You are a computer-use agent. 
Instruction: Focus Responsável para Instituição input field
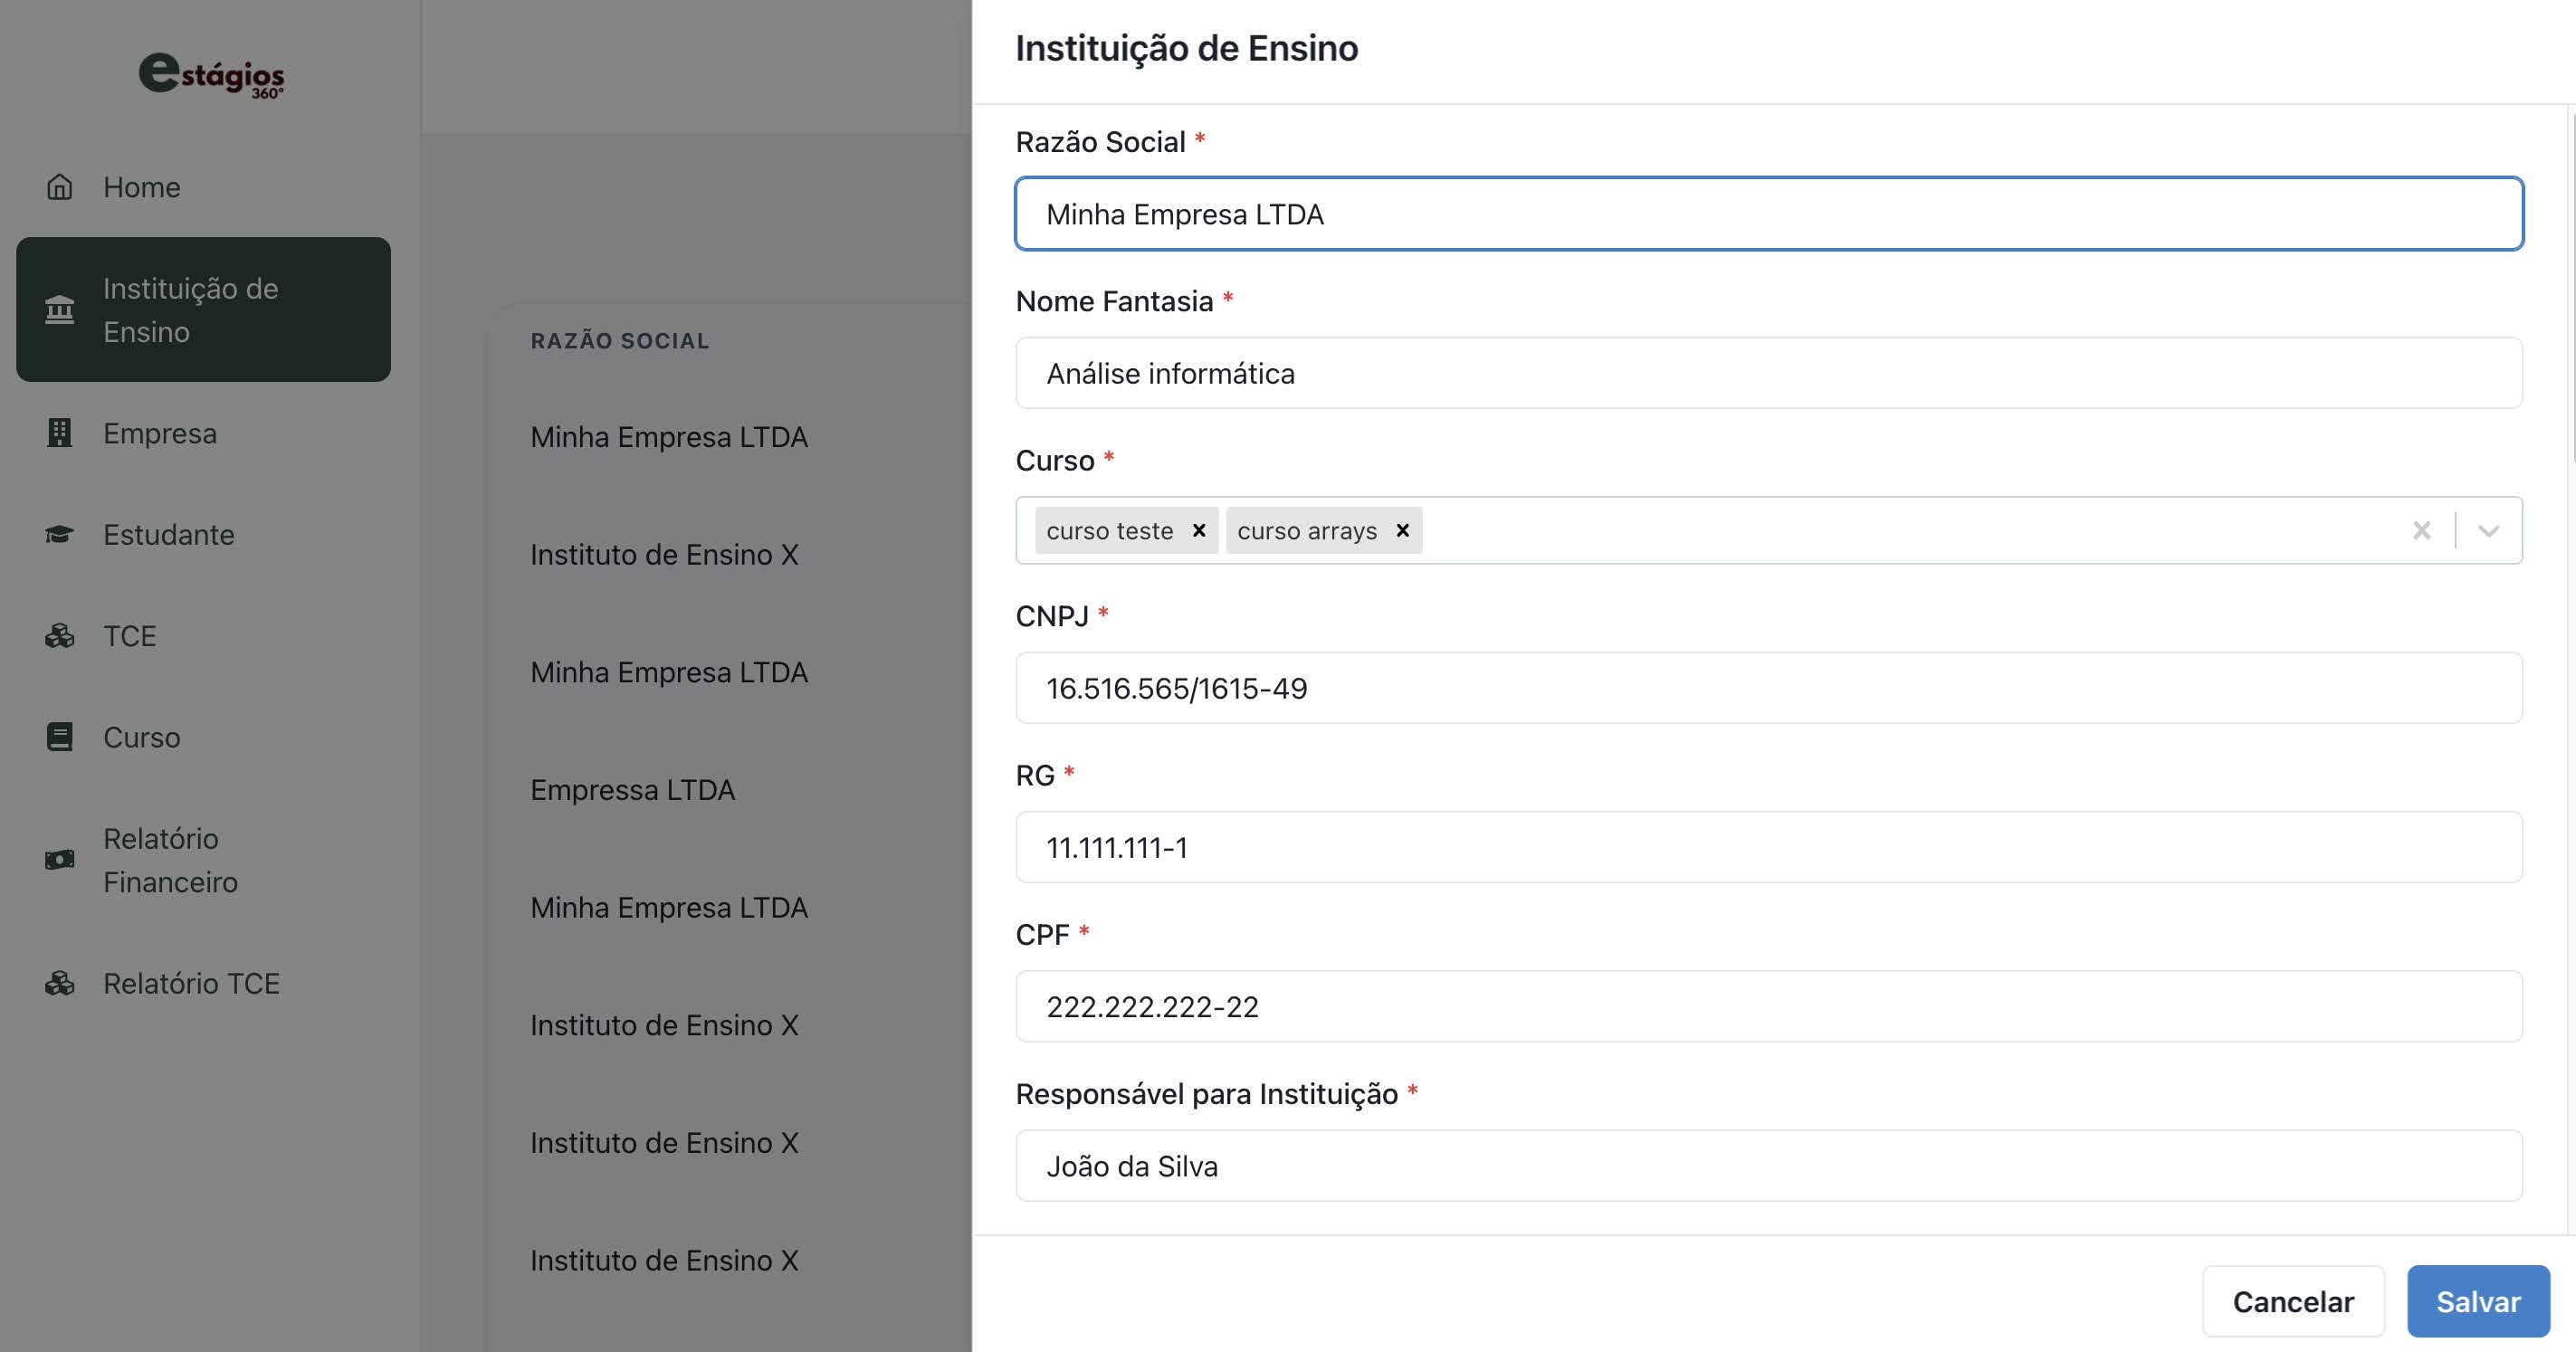(1769, 1166)
